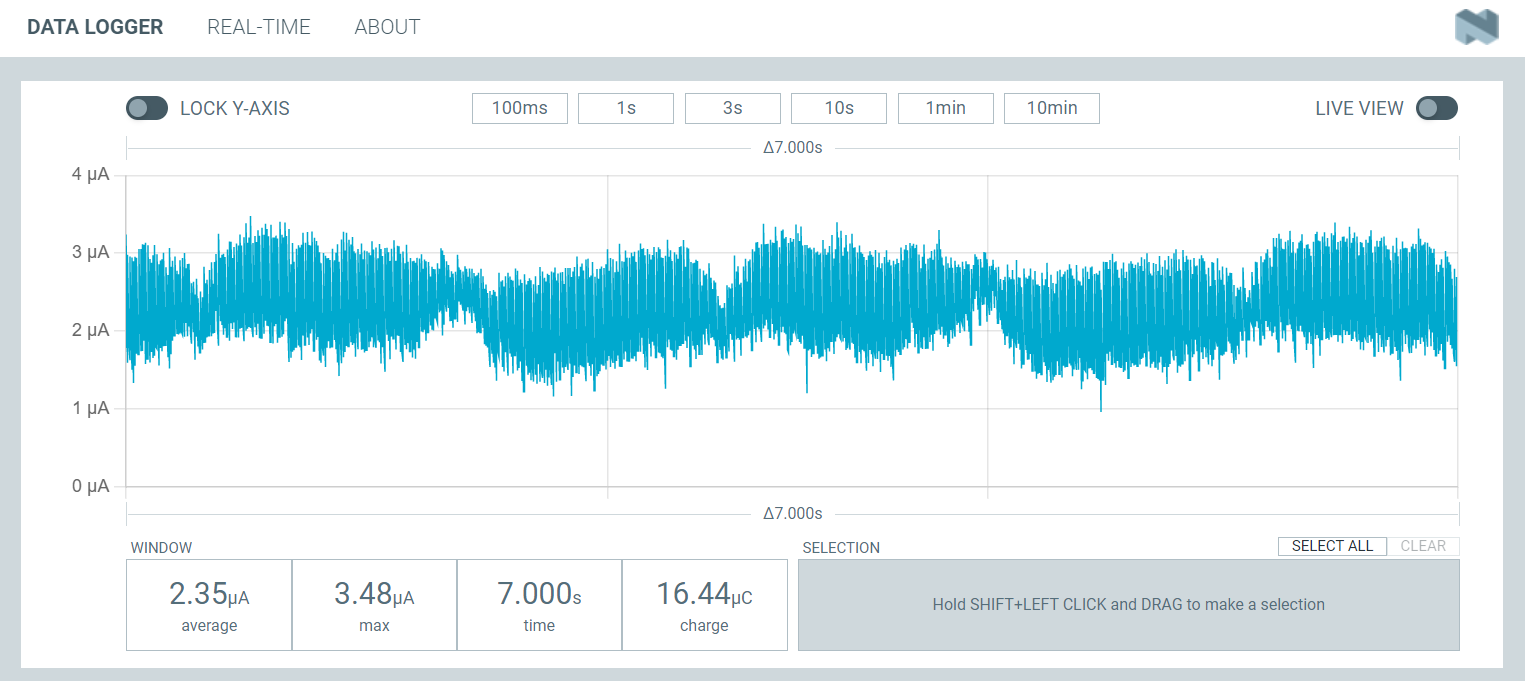Set the chart window to 10s
The image size is (1525, 681).
[x=839, y=108]
